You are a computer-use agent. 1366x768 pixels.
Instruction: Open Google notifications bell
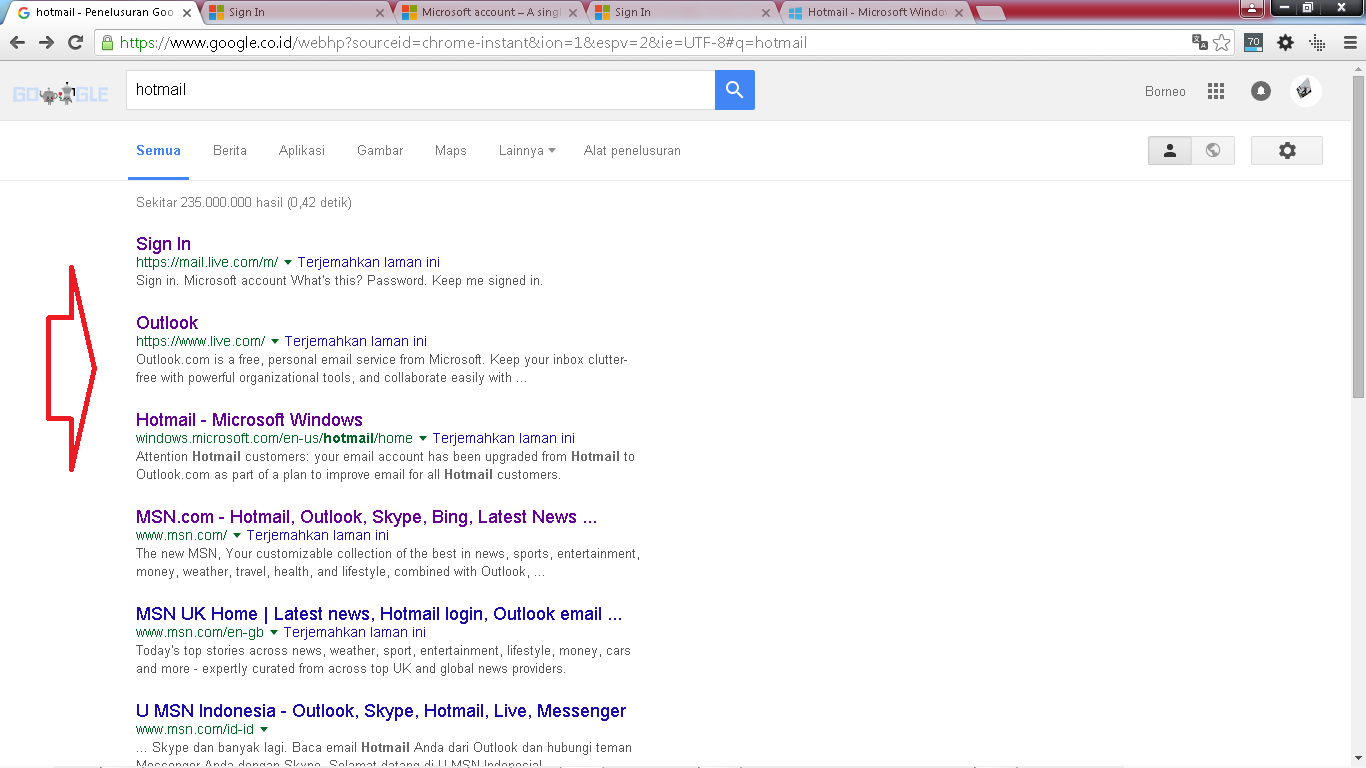click(x=1261, y=91)
